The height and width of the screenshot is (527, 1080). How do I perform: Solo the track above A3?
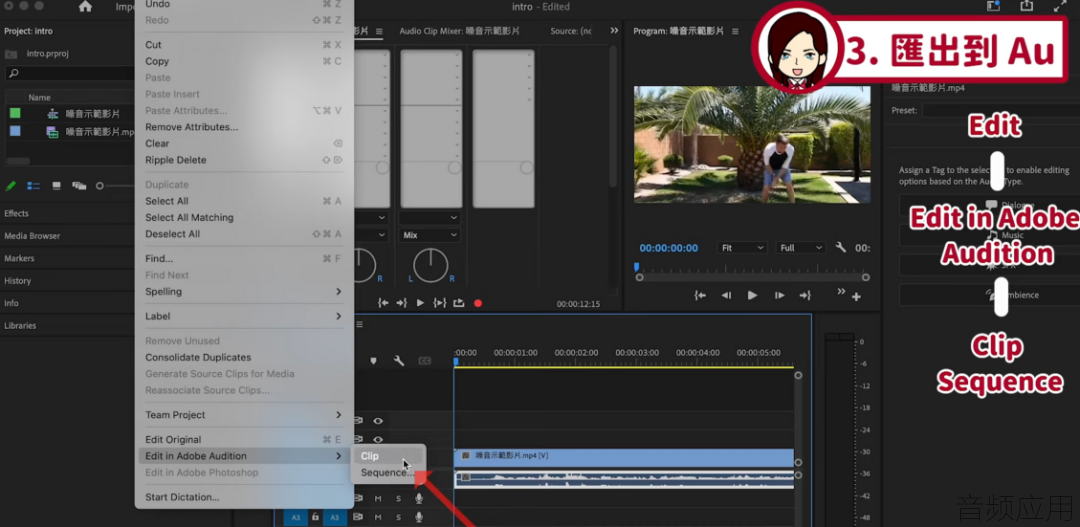tap(398, 498)
